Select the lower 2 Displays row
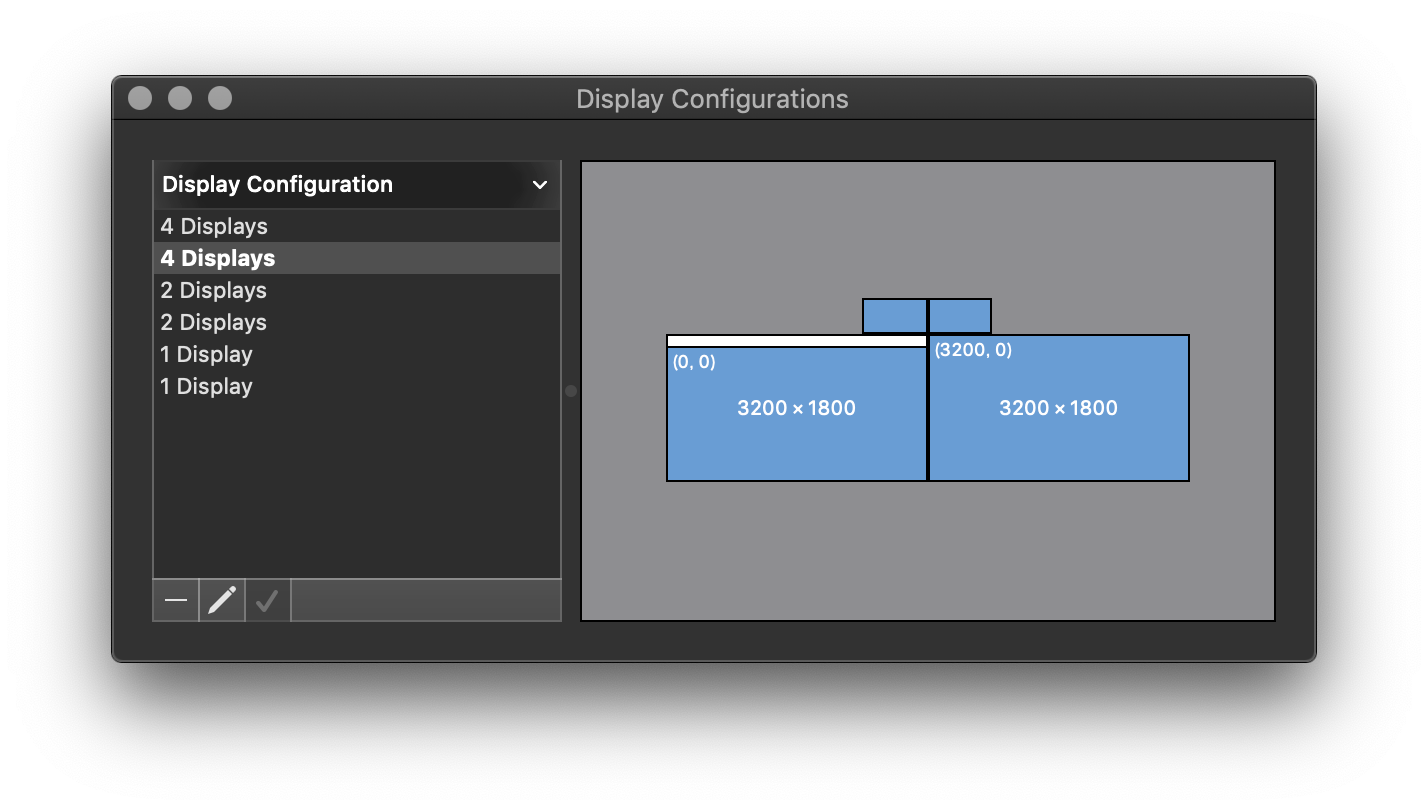Image resolution: width=1428 pixels, height=810 pixels. [x=357, y=322]
